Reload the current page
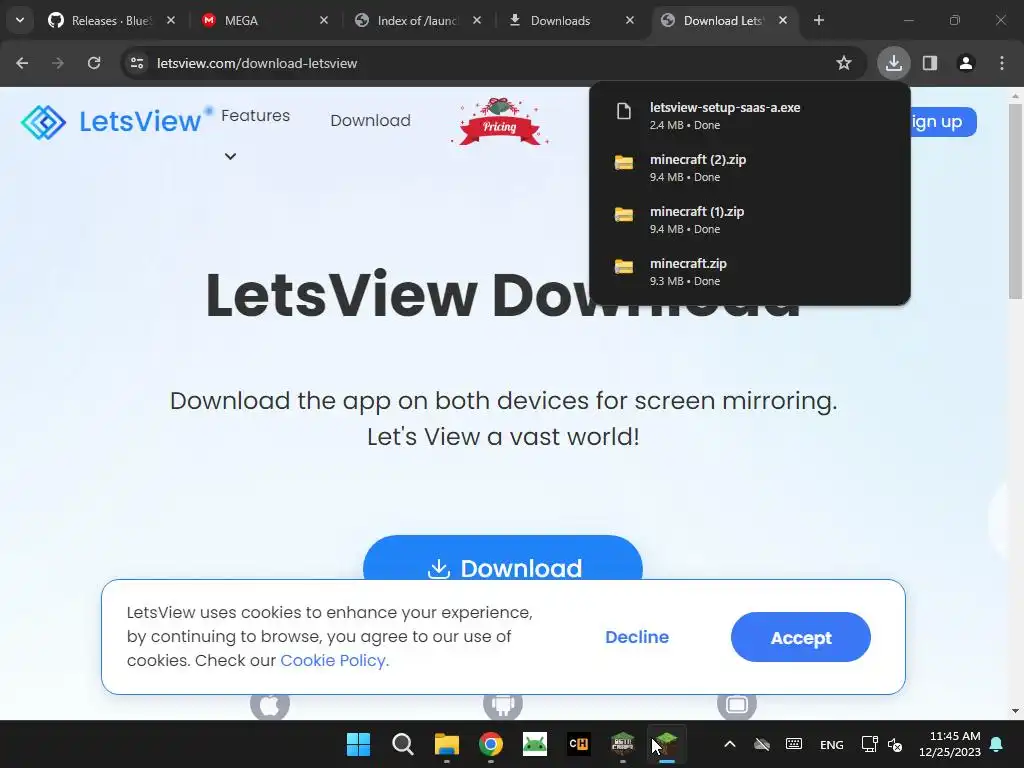The image size is (1024, 768). tap(94, 63)
